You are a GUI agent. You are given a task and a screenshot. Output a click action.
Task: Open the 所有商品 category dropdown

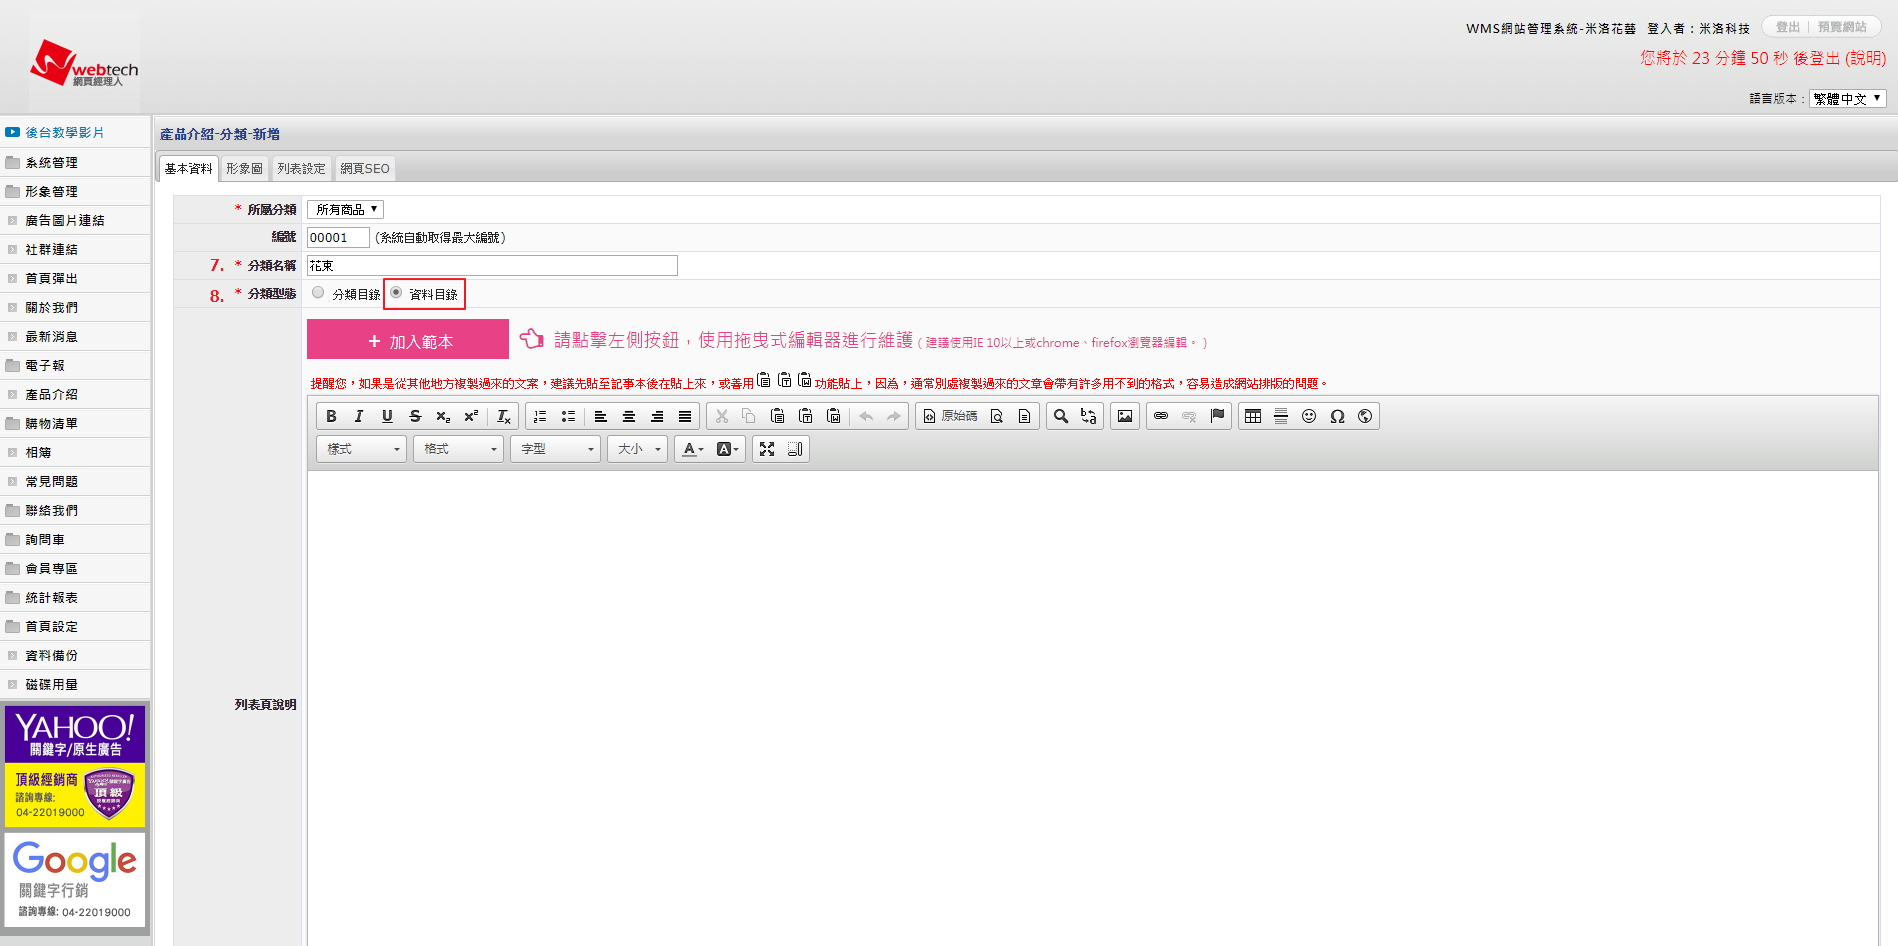(x=345, y=209)
